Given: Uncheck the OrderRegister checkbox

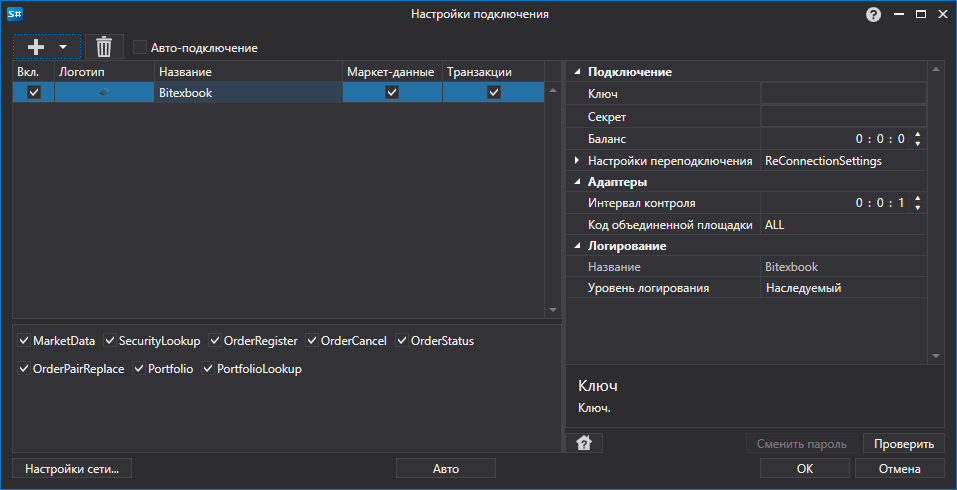Looking at the screenshot, I should coord(215,340).
